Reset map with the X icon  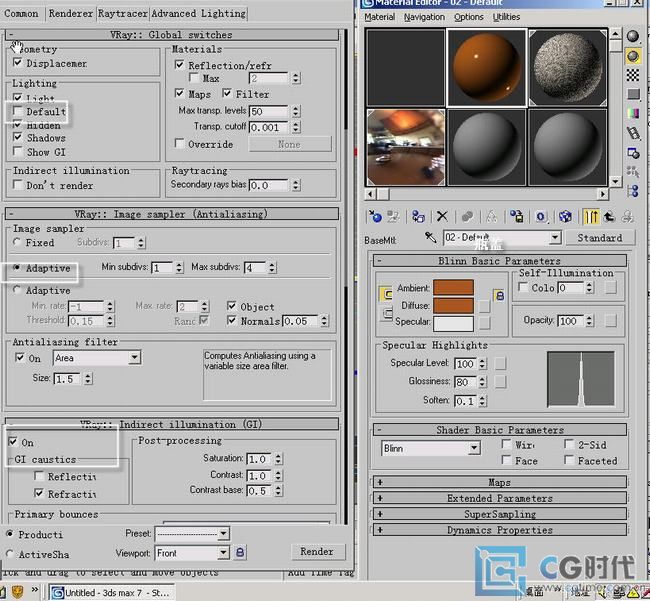[x=442, y=216]
